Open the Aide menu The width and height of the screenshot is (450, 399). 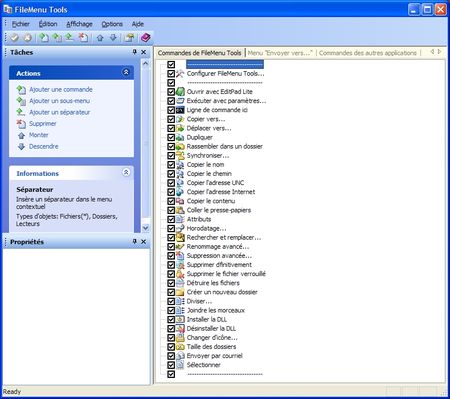click(138, 24)
